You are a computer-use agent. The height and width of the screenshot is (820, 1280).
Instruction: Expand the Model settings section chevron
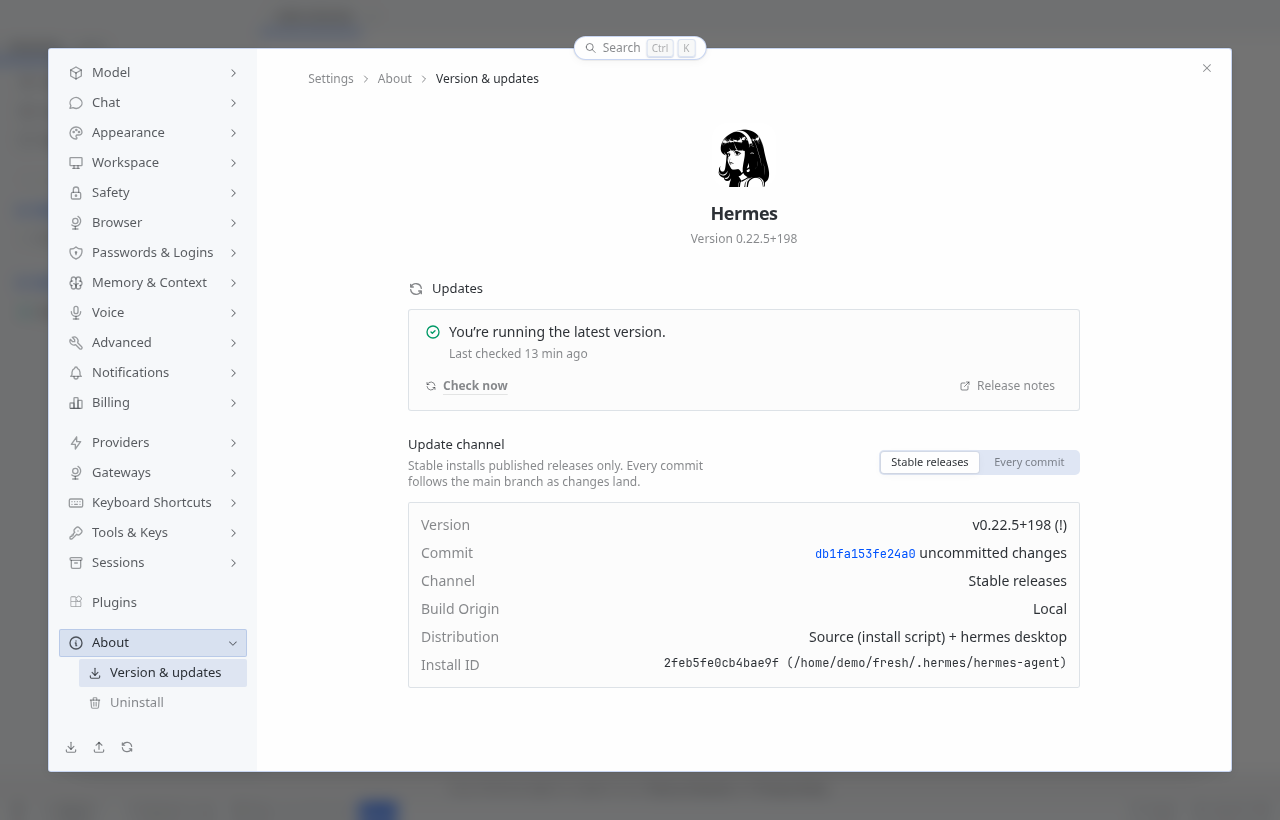tap(233, 73)
